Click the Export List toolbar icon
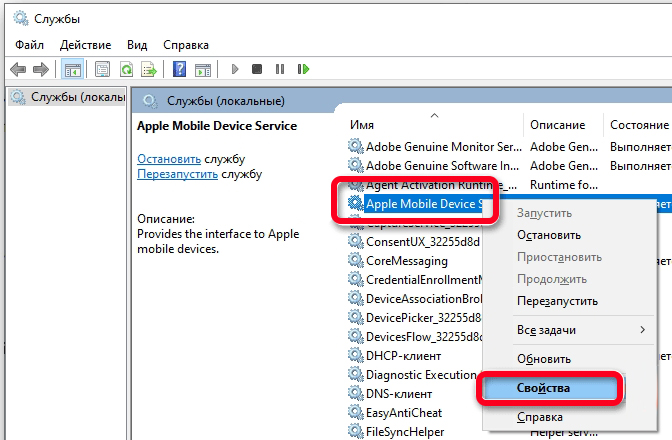 pyautogui.click(x=149, y=69)
